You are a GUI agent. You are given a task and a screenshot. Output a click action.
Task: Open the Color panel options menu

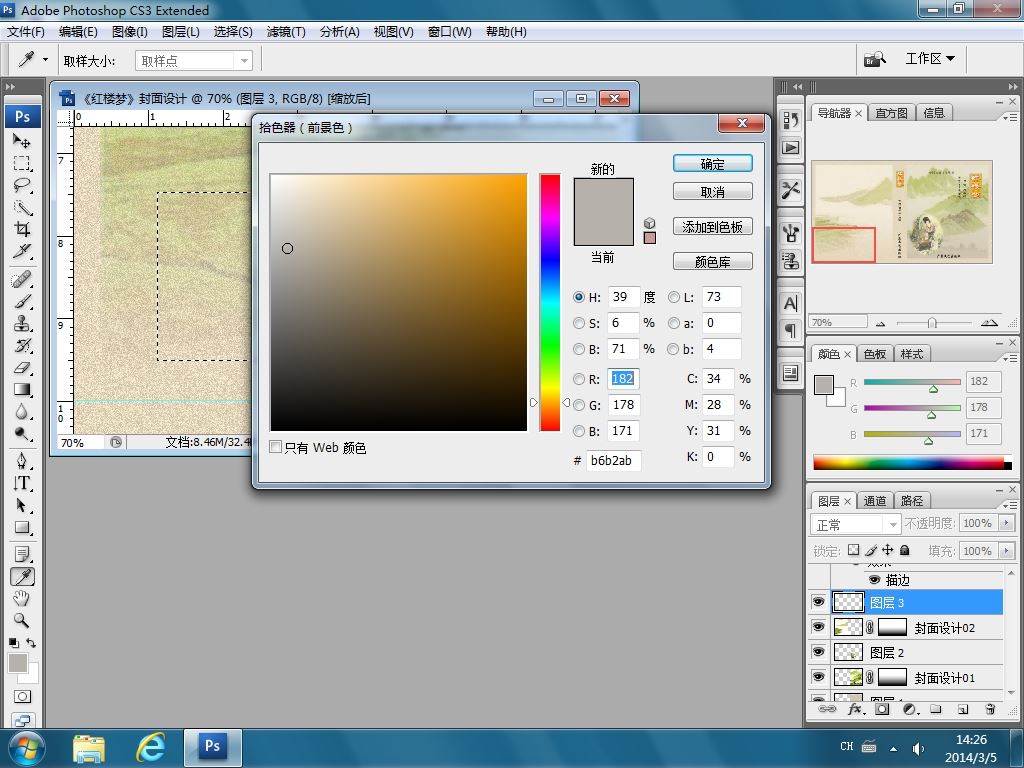tap(1010, 358)
